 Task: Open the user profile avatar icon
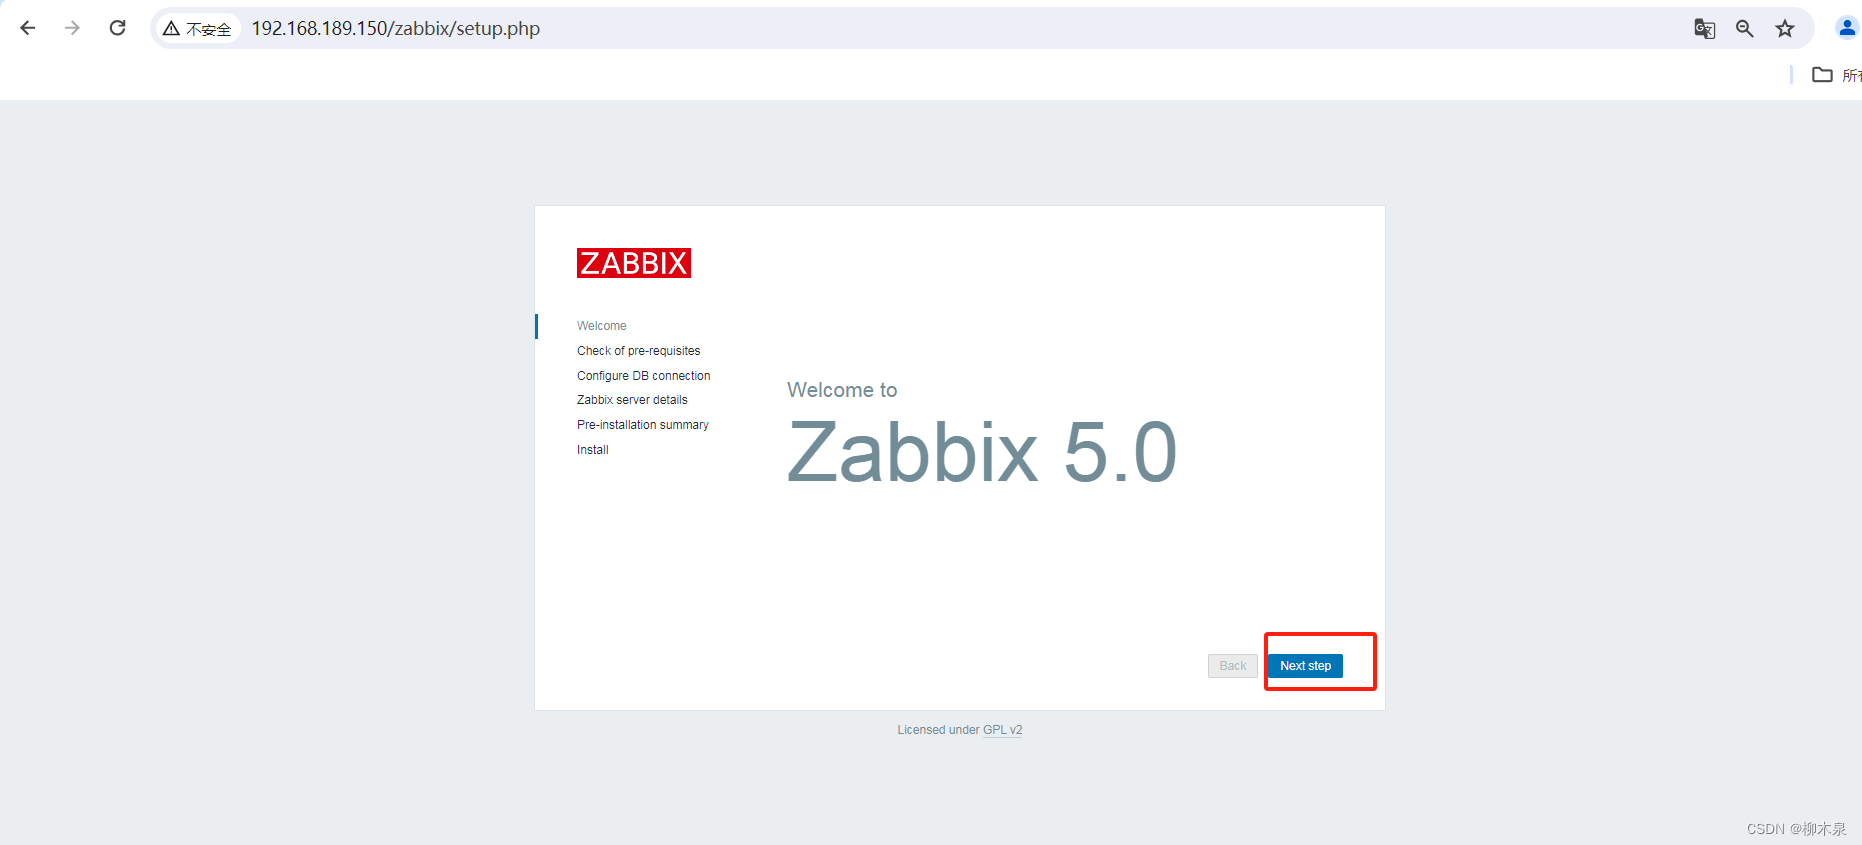coord(1847,28)
